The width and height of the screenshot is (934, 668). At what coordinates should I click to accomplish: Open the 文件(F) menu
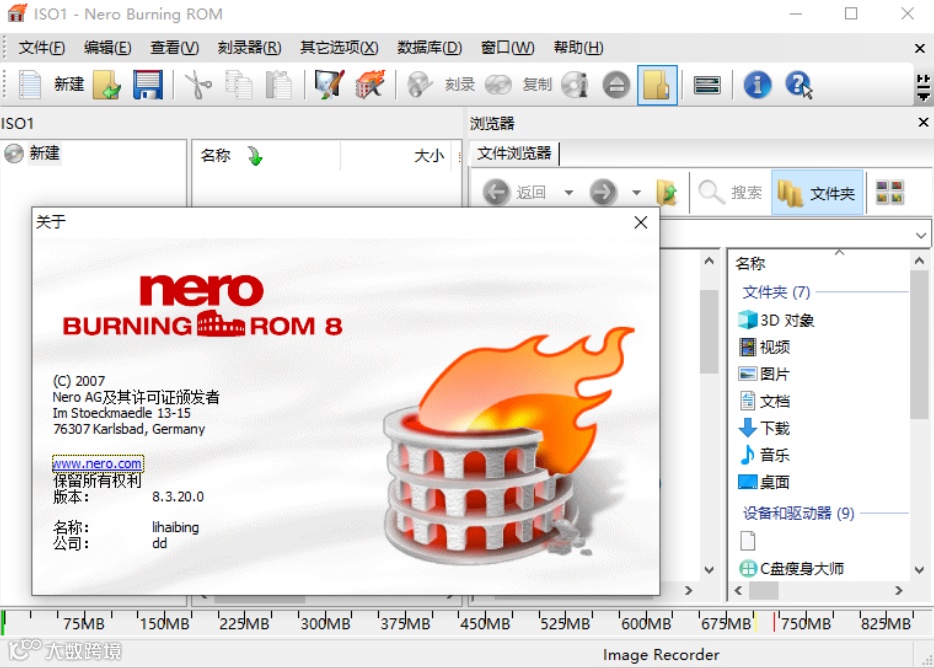coord(41,48)
